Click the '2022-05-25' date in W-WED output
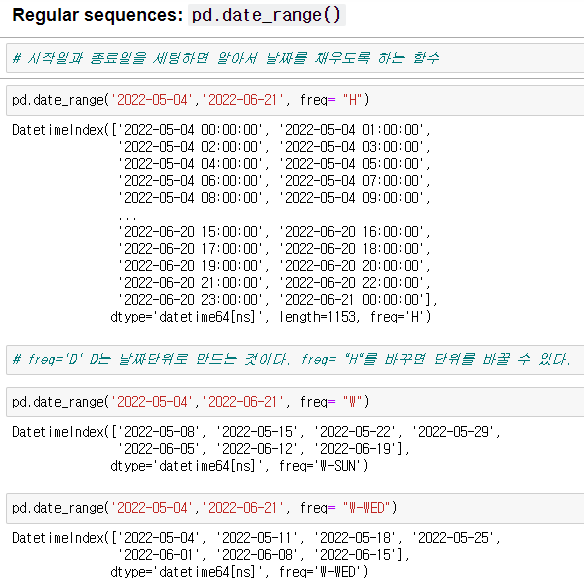Viewport: 584px width, 588px height. [x=453, y=538]
